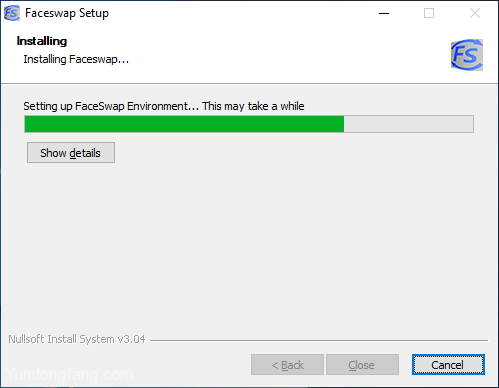
Task: Click the 'Faceswap Setup' title text
Action: point(67,13)
